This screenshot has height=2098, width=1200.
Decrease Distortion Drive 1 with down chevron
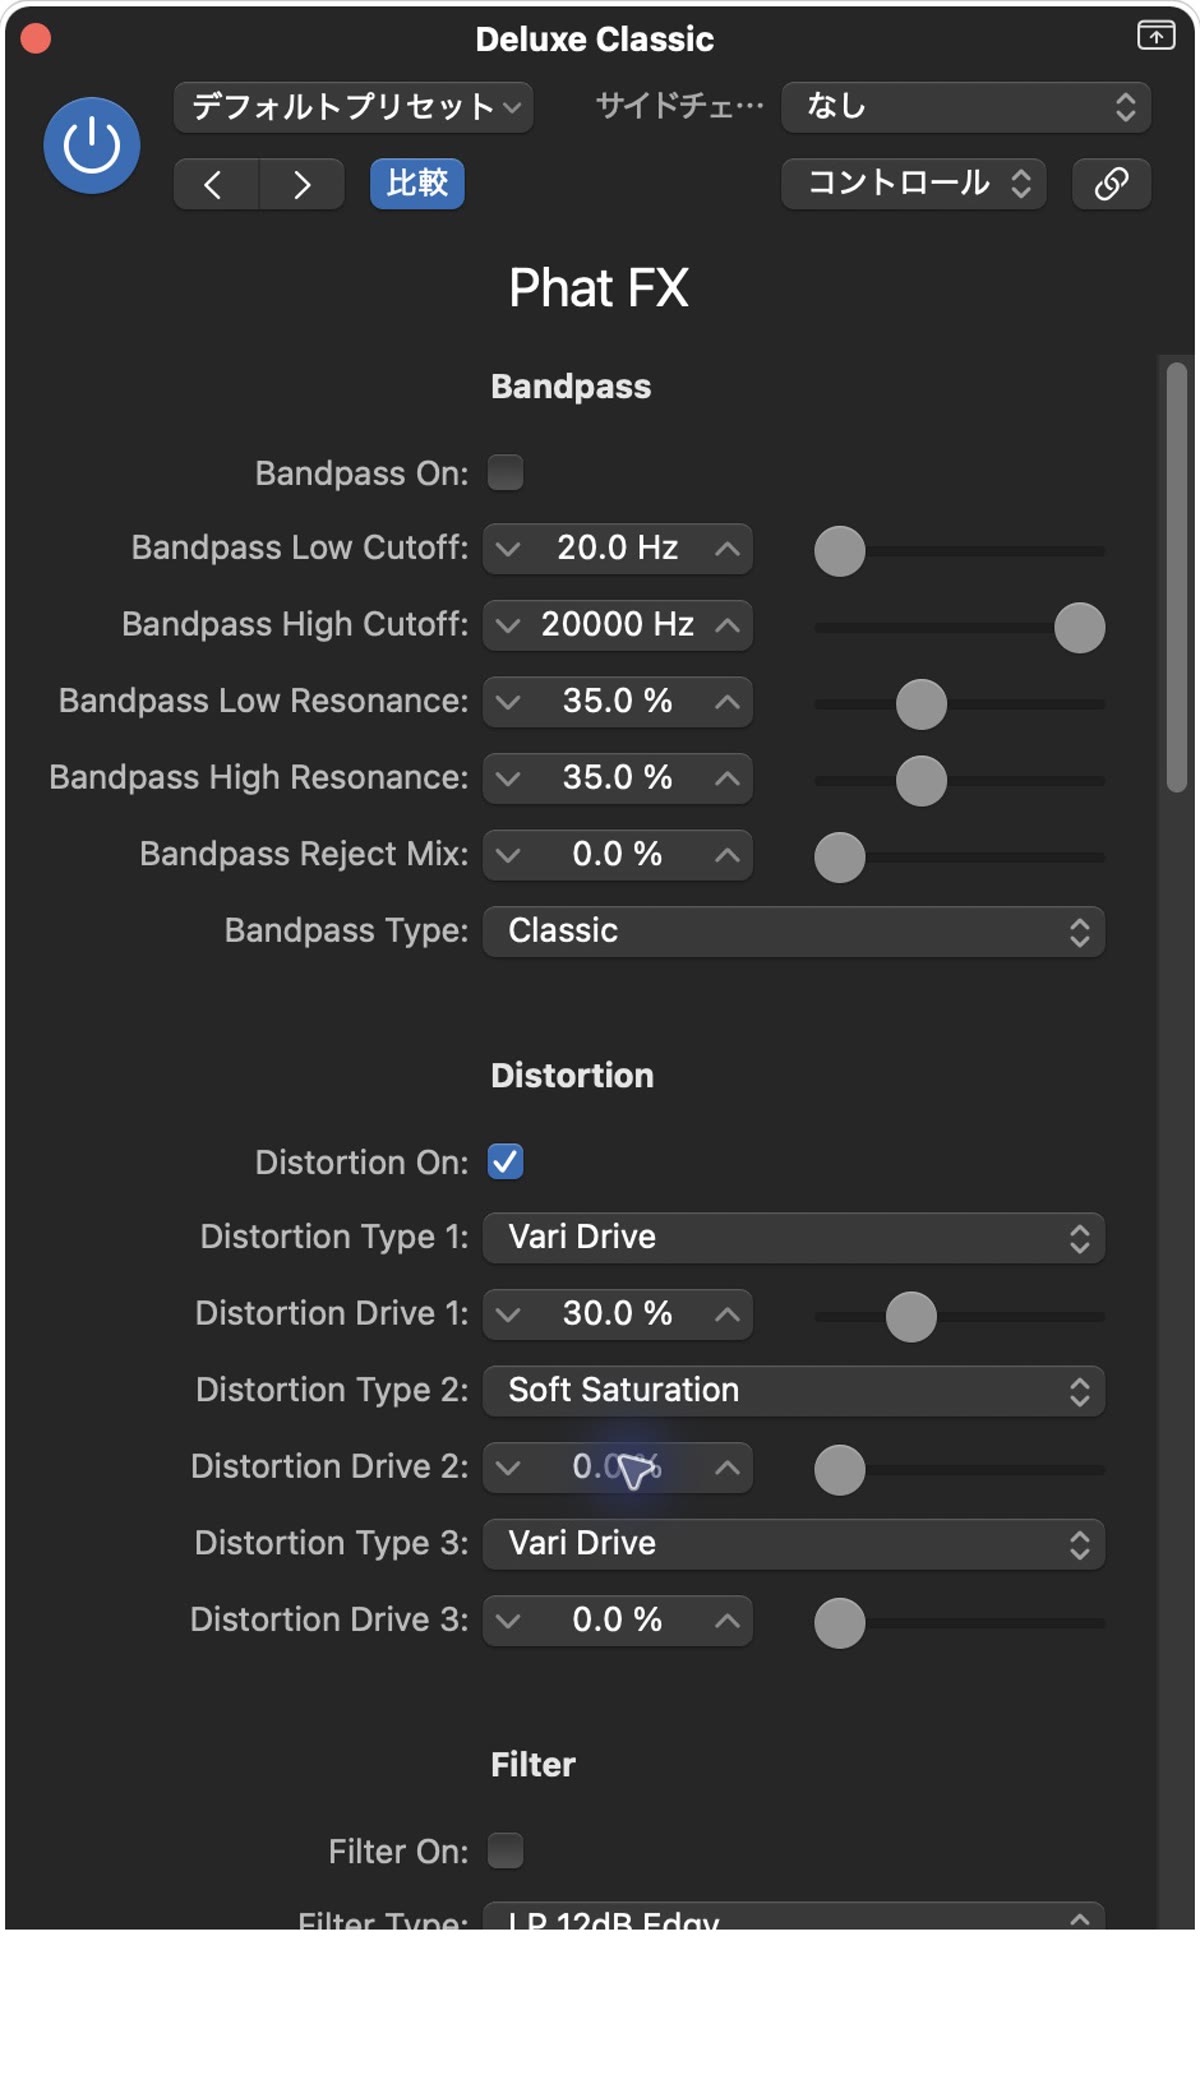tap(508, 1315)
